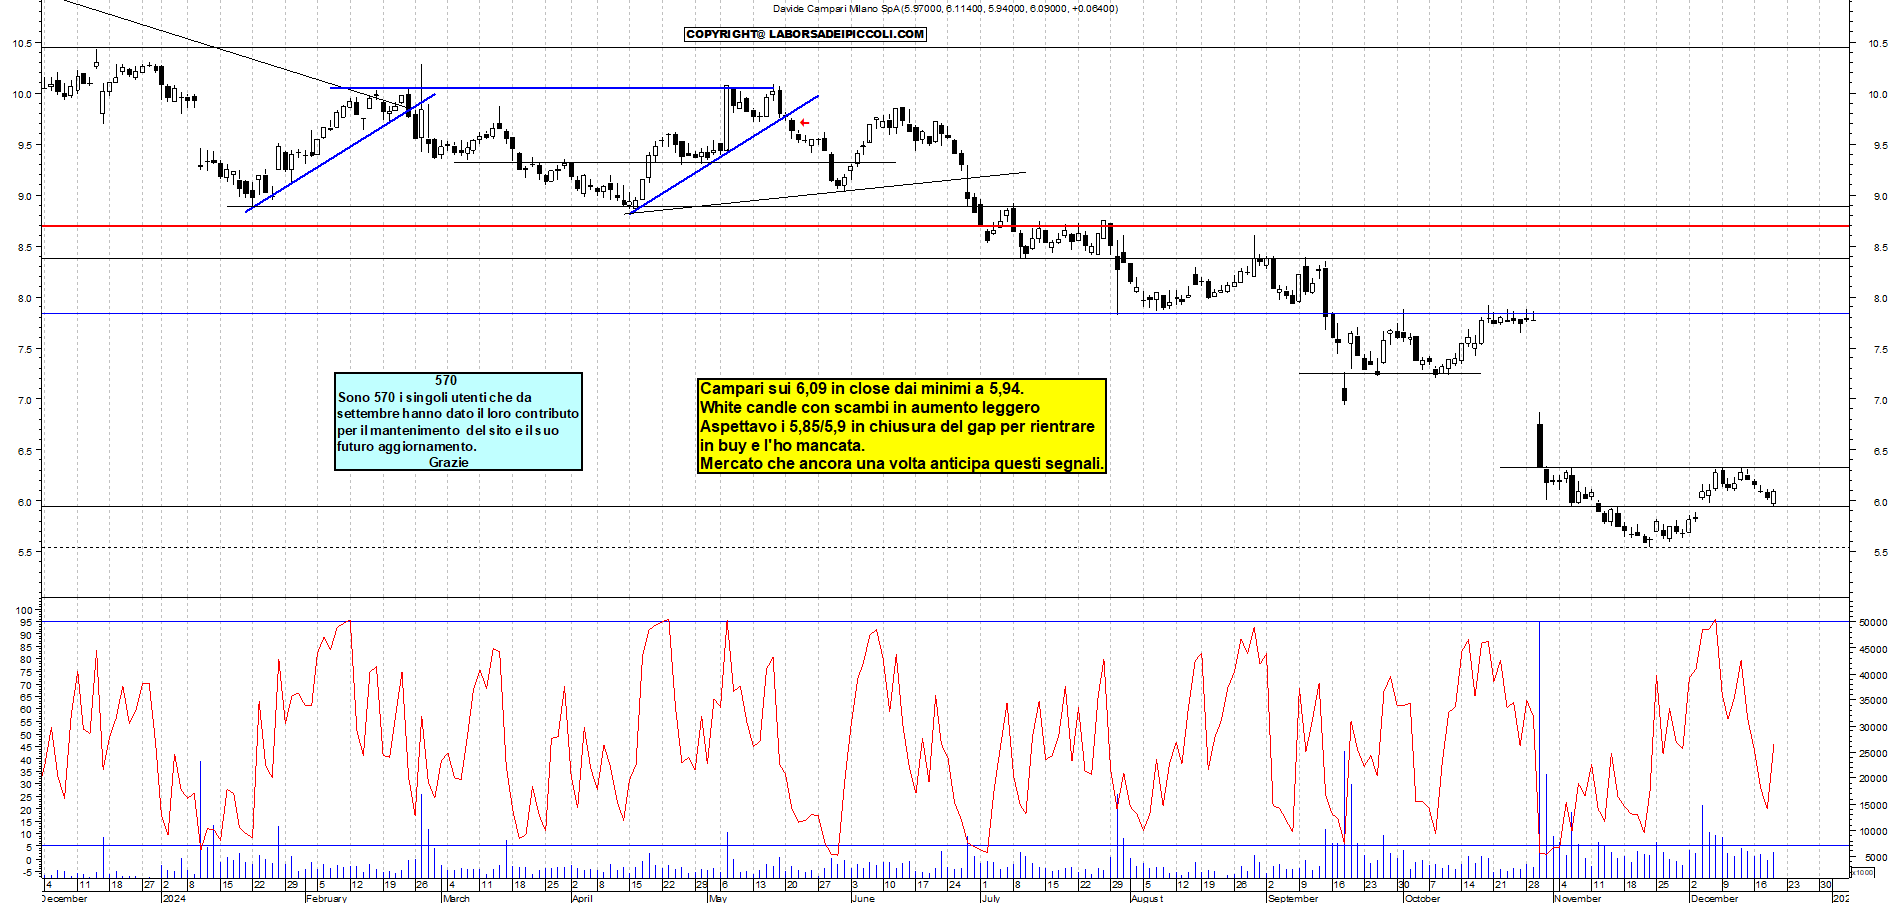Click 'White candle con scambi in aumento leggero'

point(870,407)
